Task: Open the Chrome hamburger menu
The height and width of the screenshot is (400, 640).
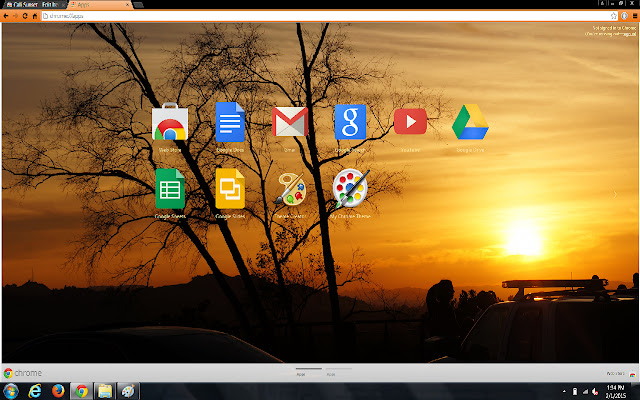Action: [x=635, y=16]
